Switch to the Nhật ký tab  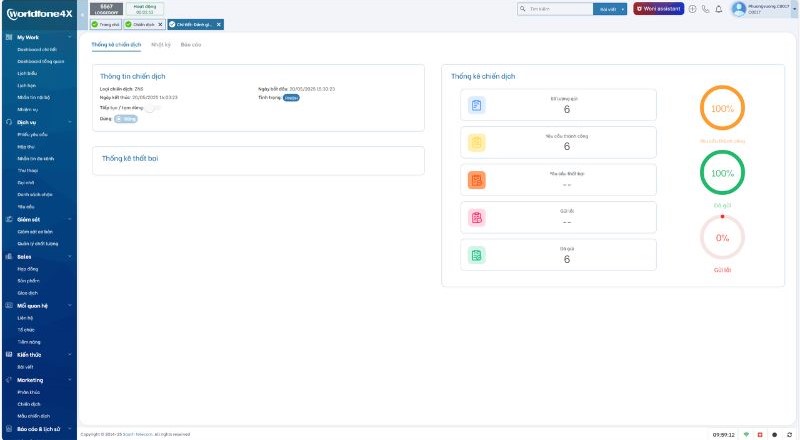pos(160,45)
